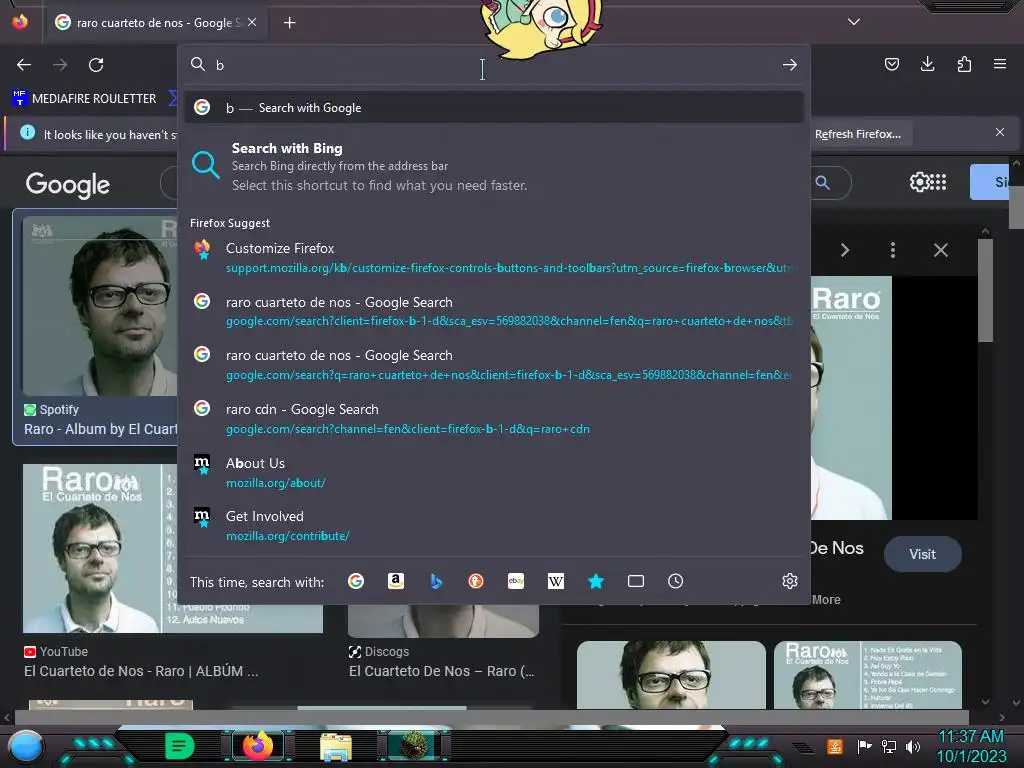Dismiss the notification bar with X

1000,133
